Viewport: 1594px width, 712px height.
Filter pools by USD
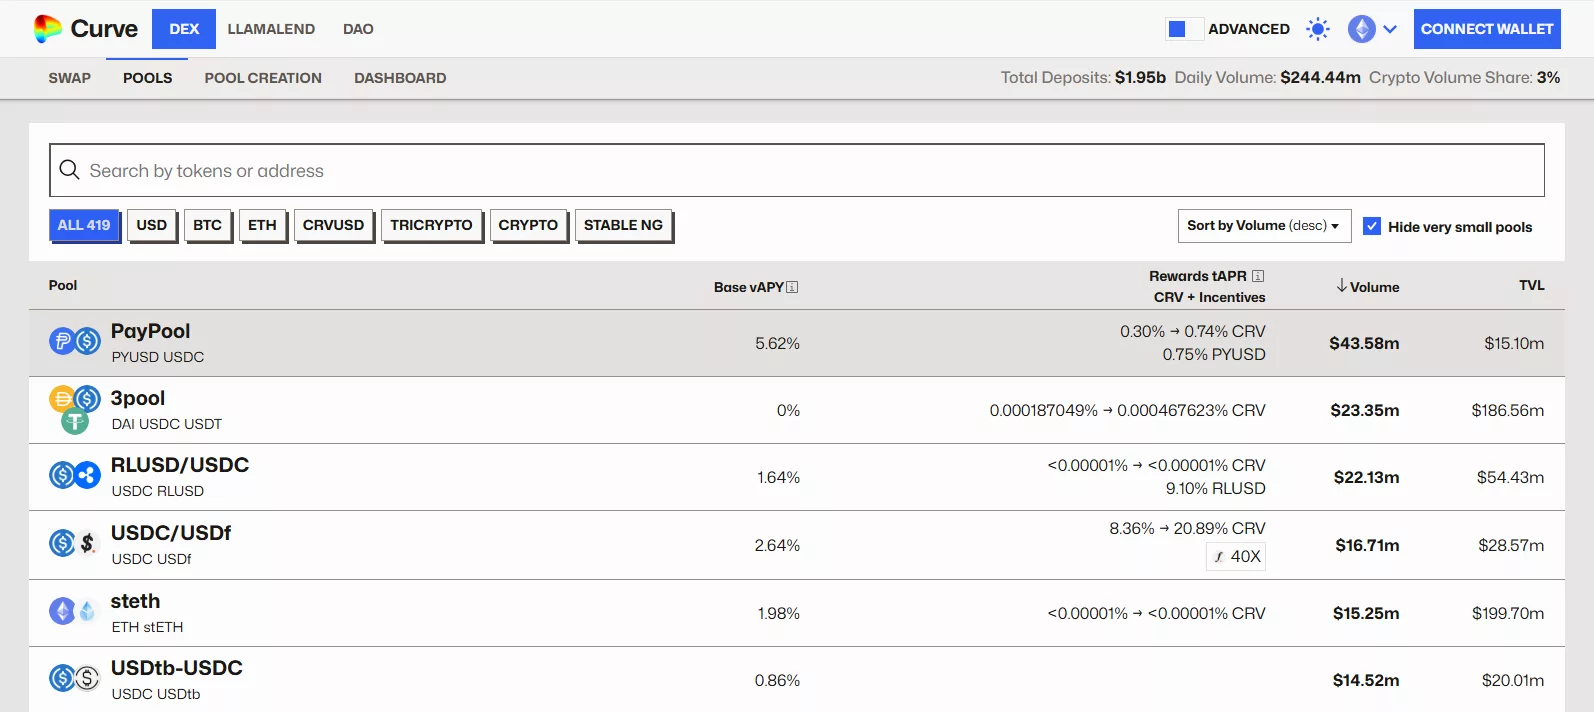[x=152, y=225]
